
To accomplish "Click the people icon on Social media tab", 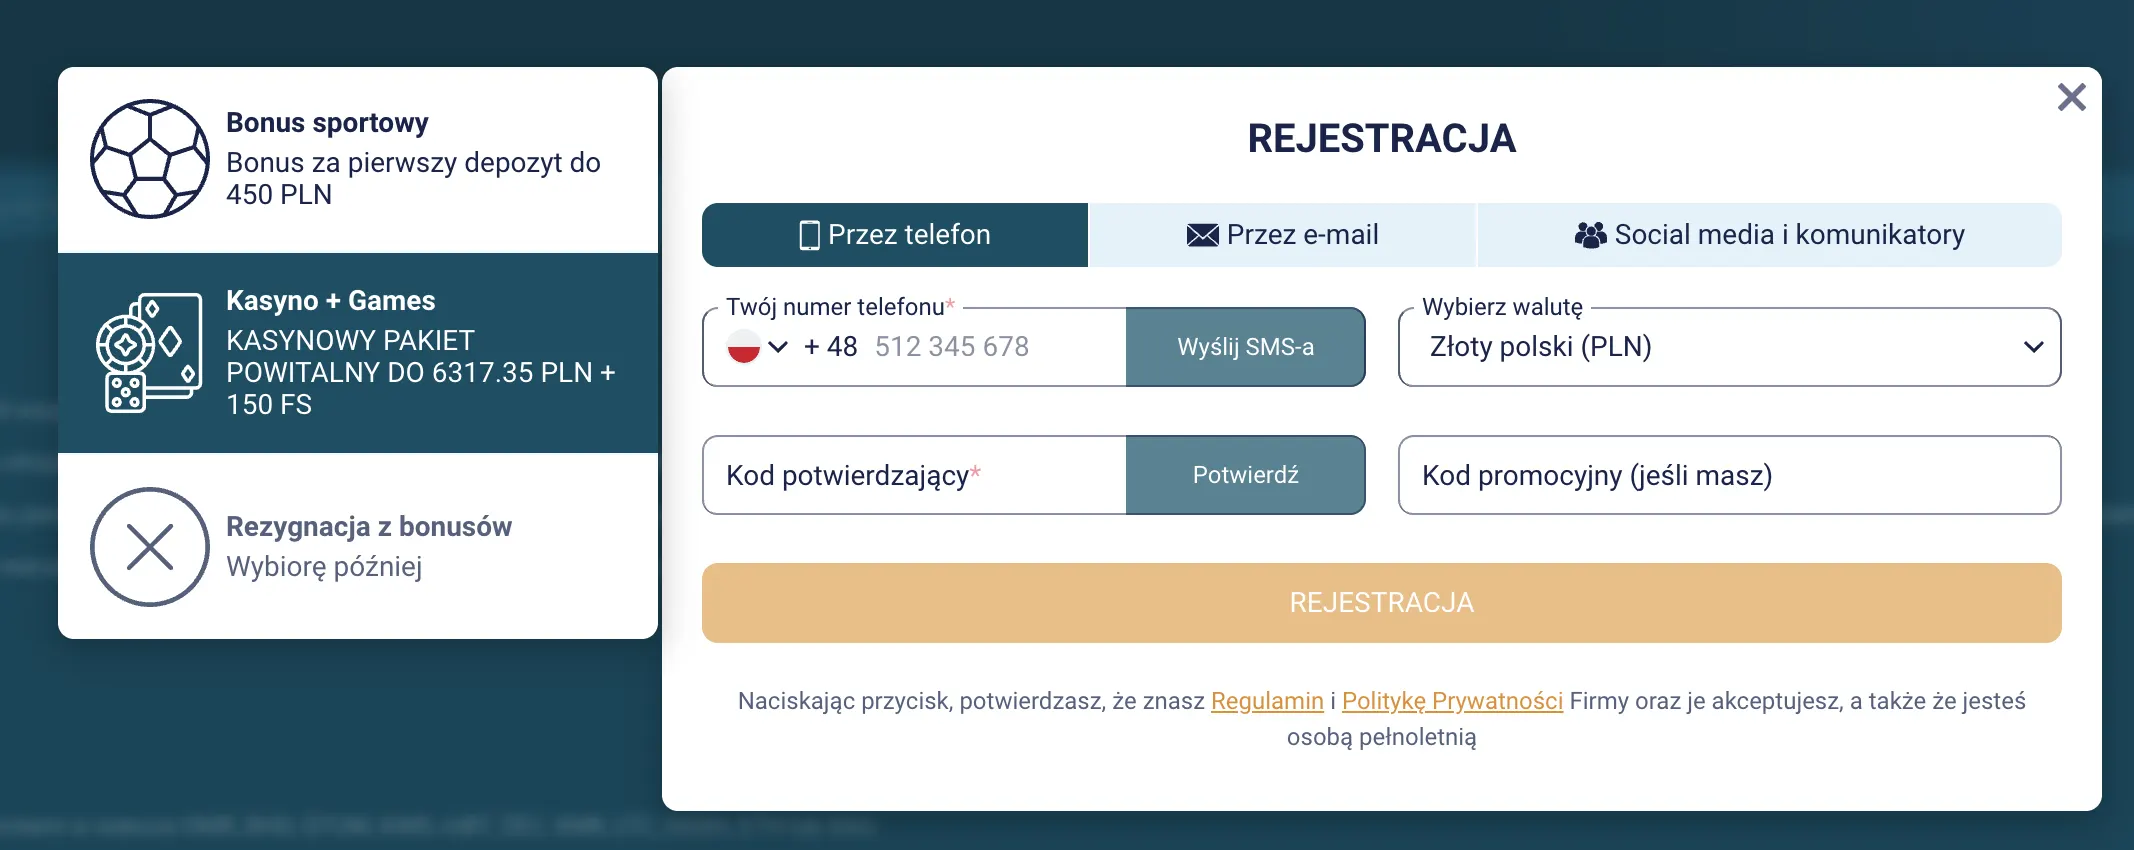I will point(1590,234).
